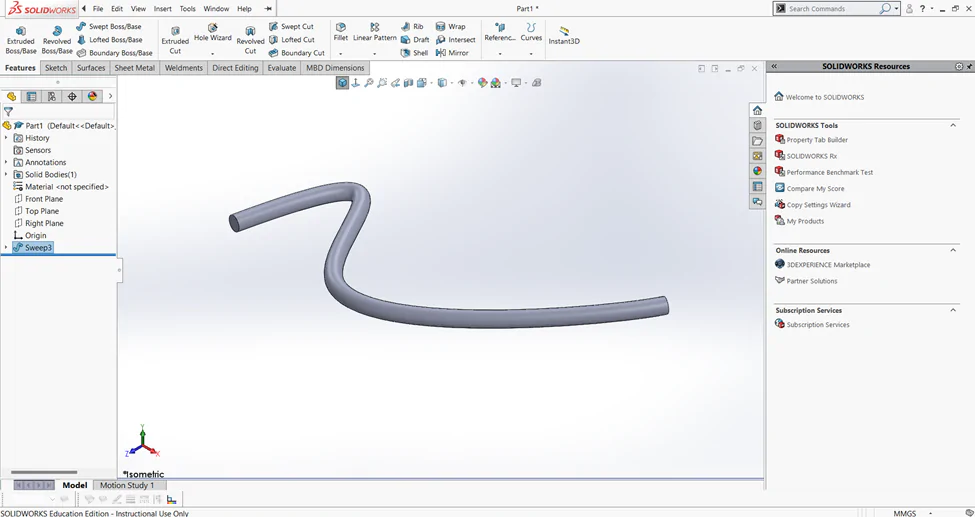Screen dimensions: 975x517
Task: Open the Hole Wizard tool
Action: click(213, 33)
